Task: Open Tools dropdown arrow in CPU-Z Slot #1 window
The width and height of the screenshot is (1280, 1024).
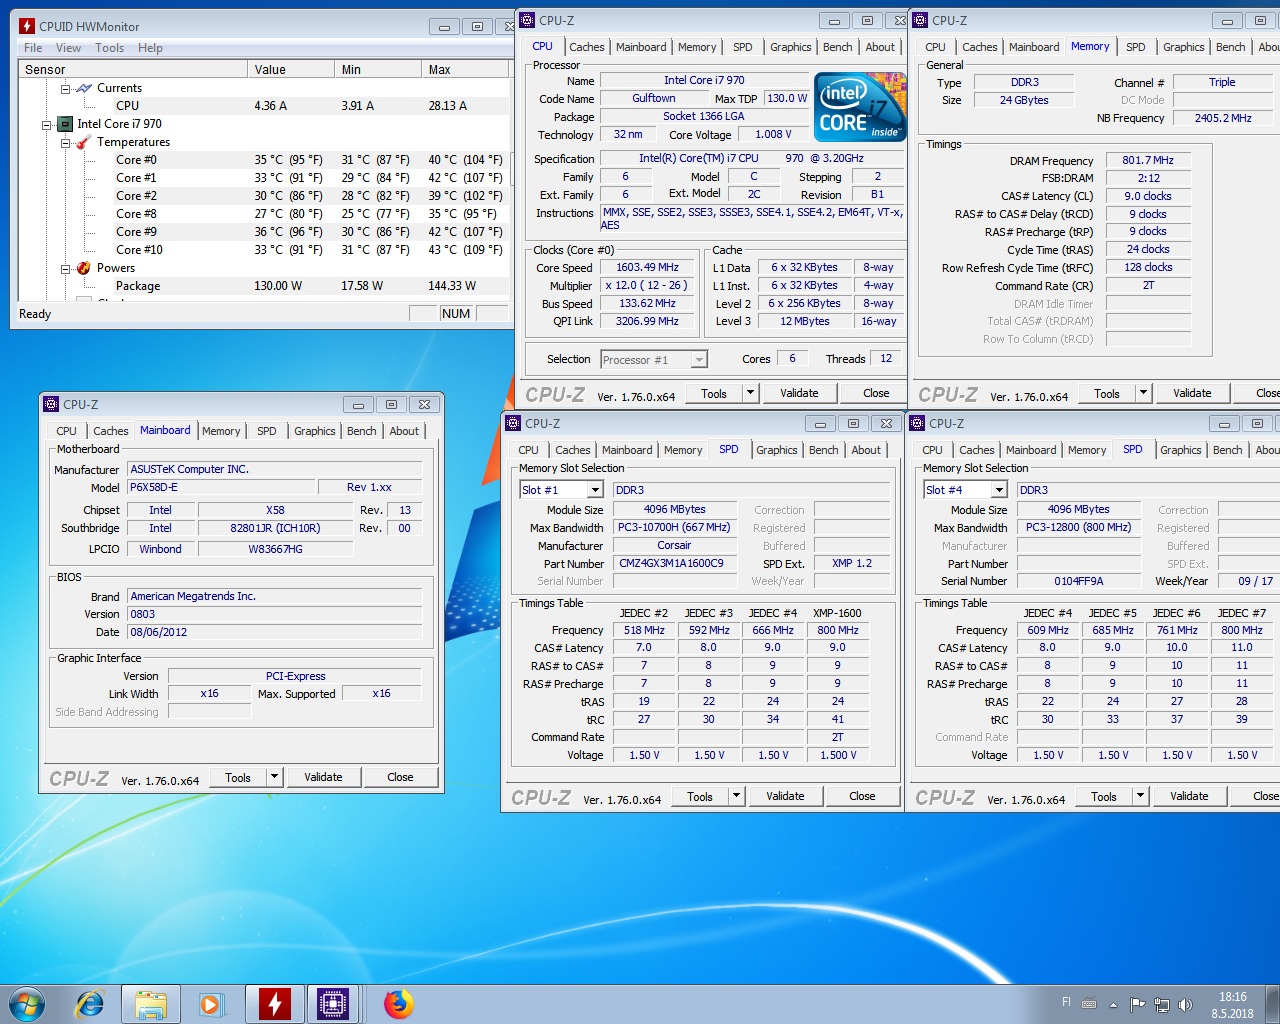Action: (x=737, y=796)
